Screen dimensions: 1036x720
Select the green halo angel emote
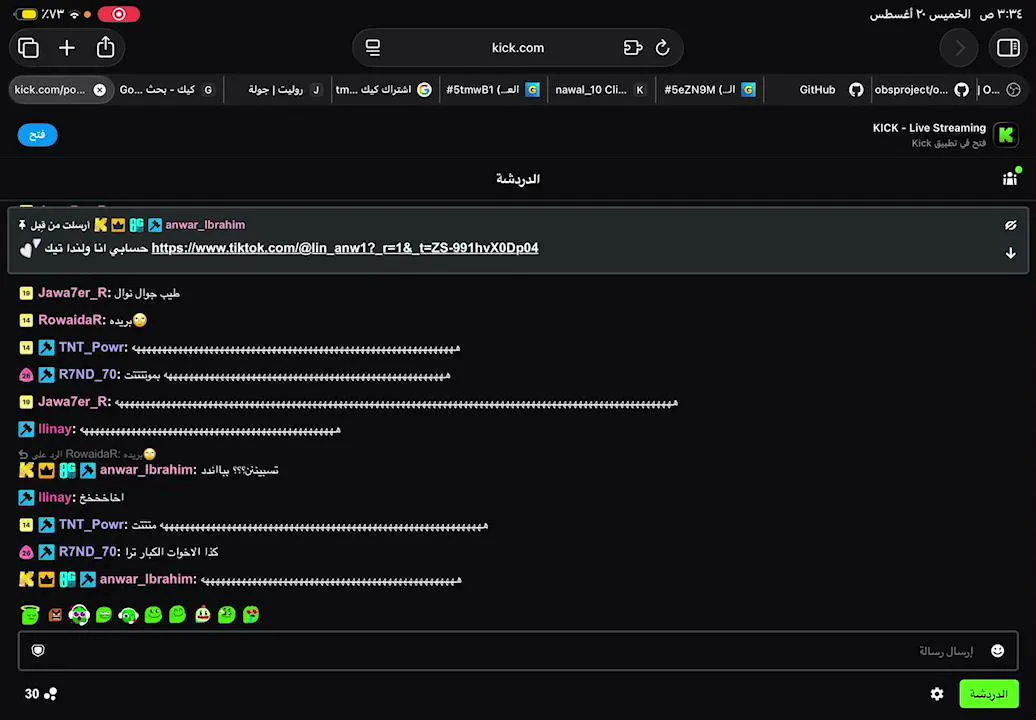30,614
